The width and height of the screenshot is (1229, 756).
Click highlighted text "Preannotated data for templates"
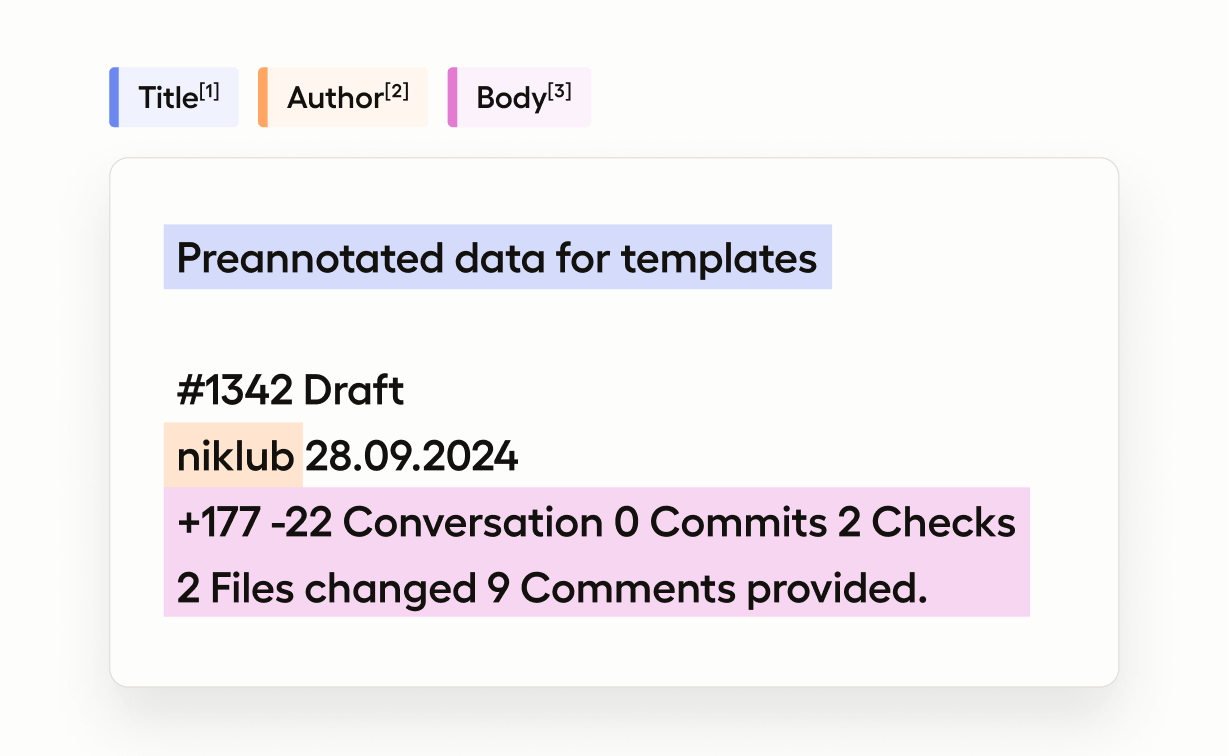click(497, 258)
